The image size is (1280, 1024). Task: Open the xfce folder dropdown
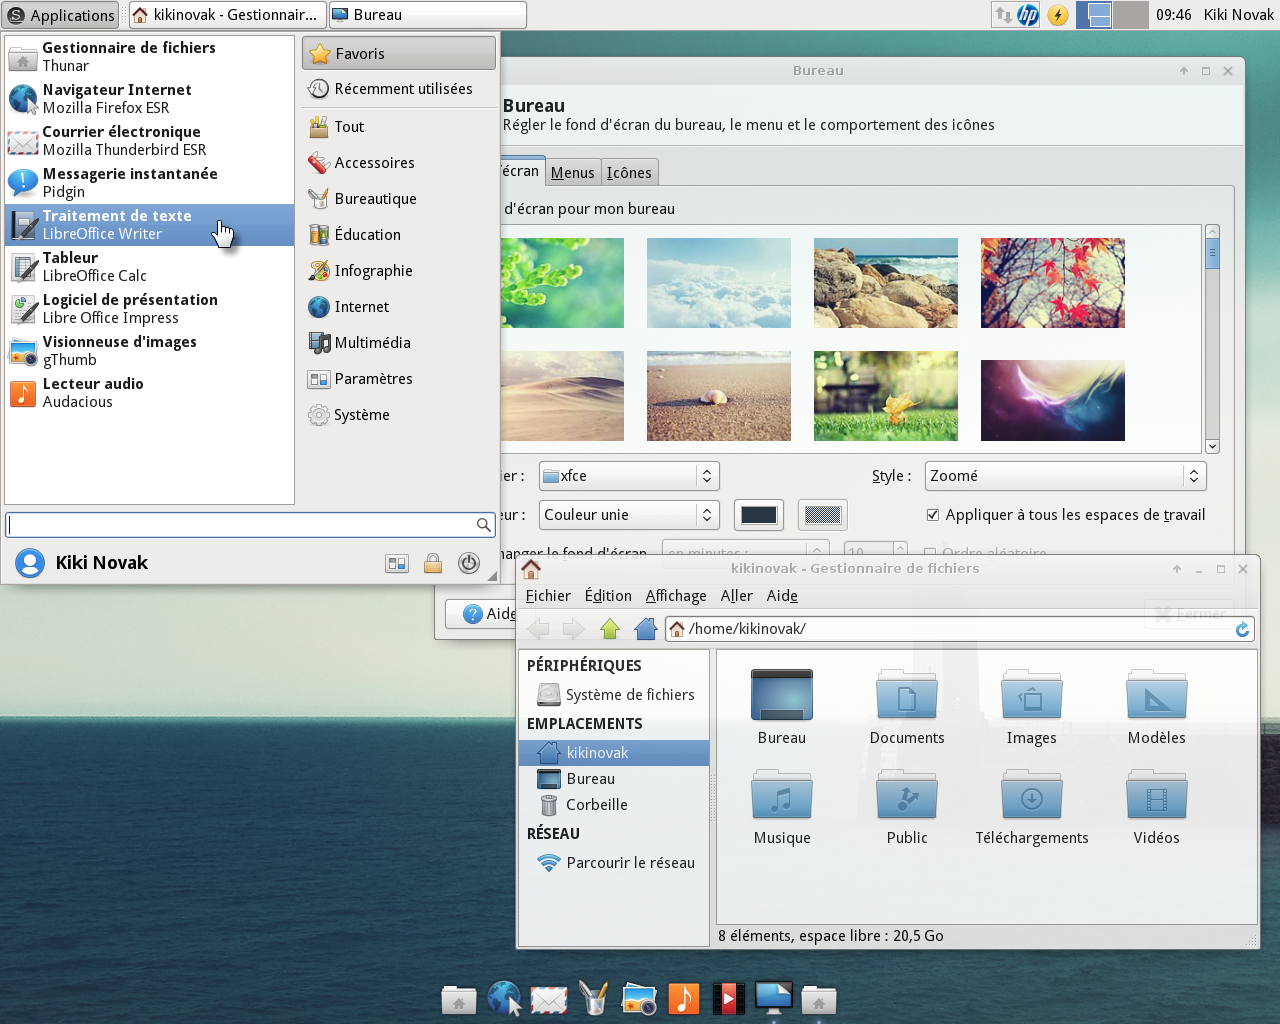pyautogui.click(x=629, y=476)
